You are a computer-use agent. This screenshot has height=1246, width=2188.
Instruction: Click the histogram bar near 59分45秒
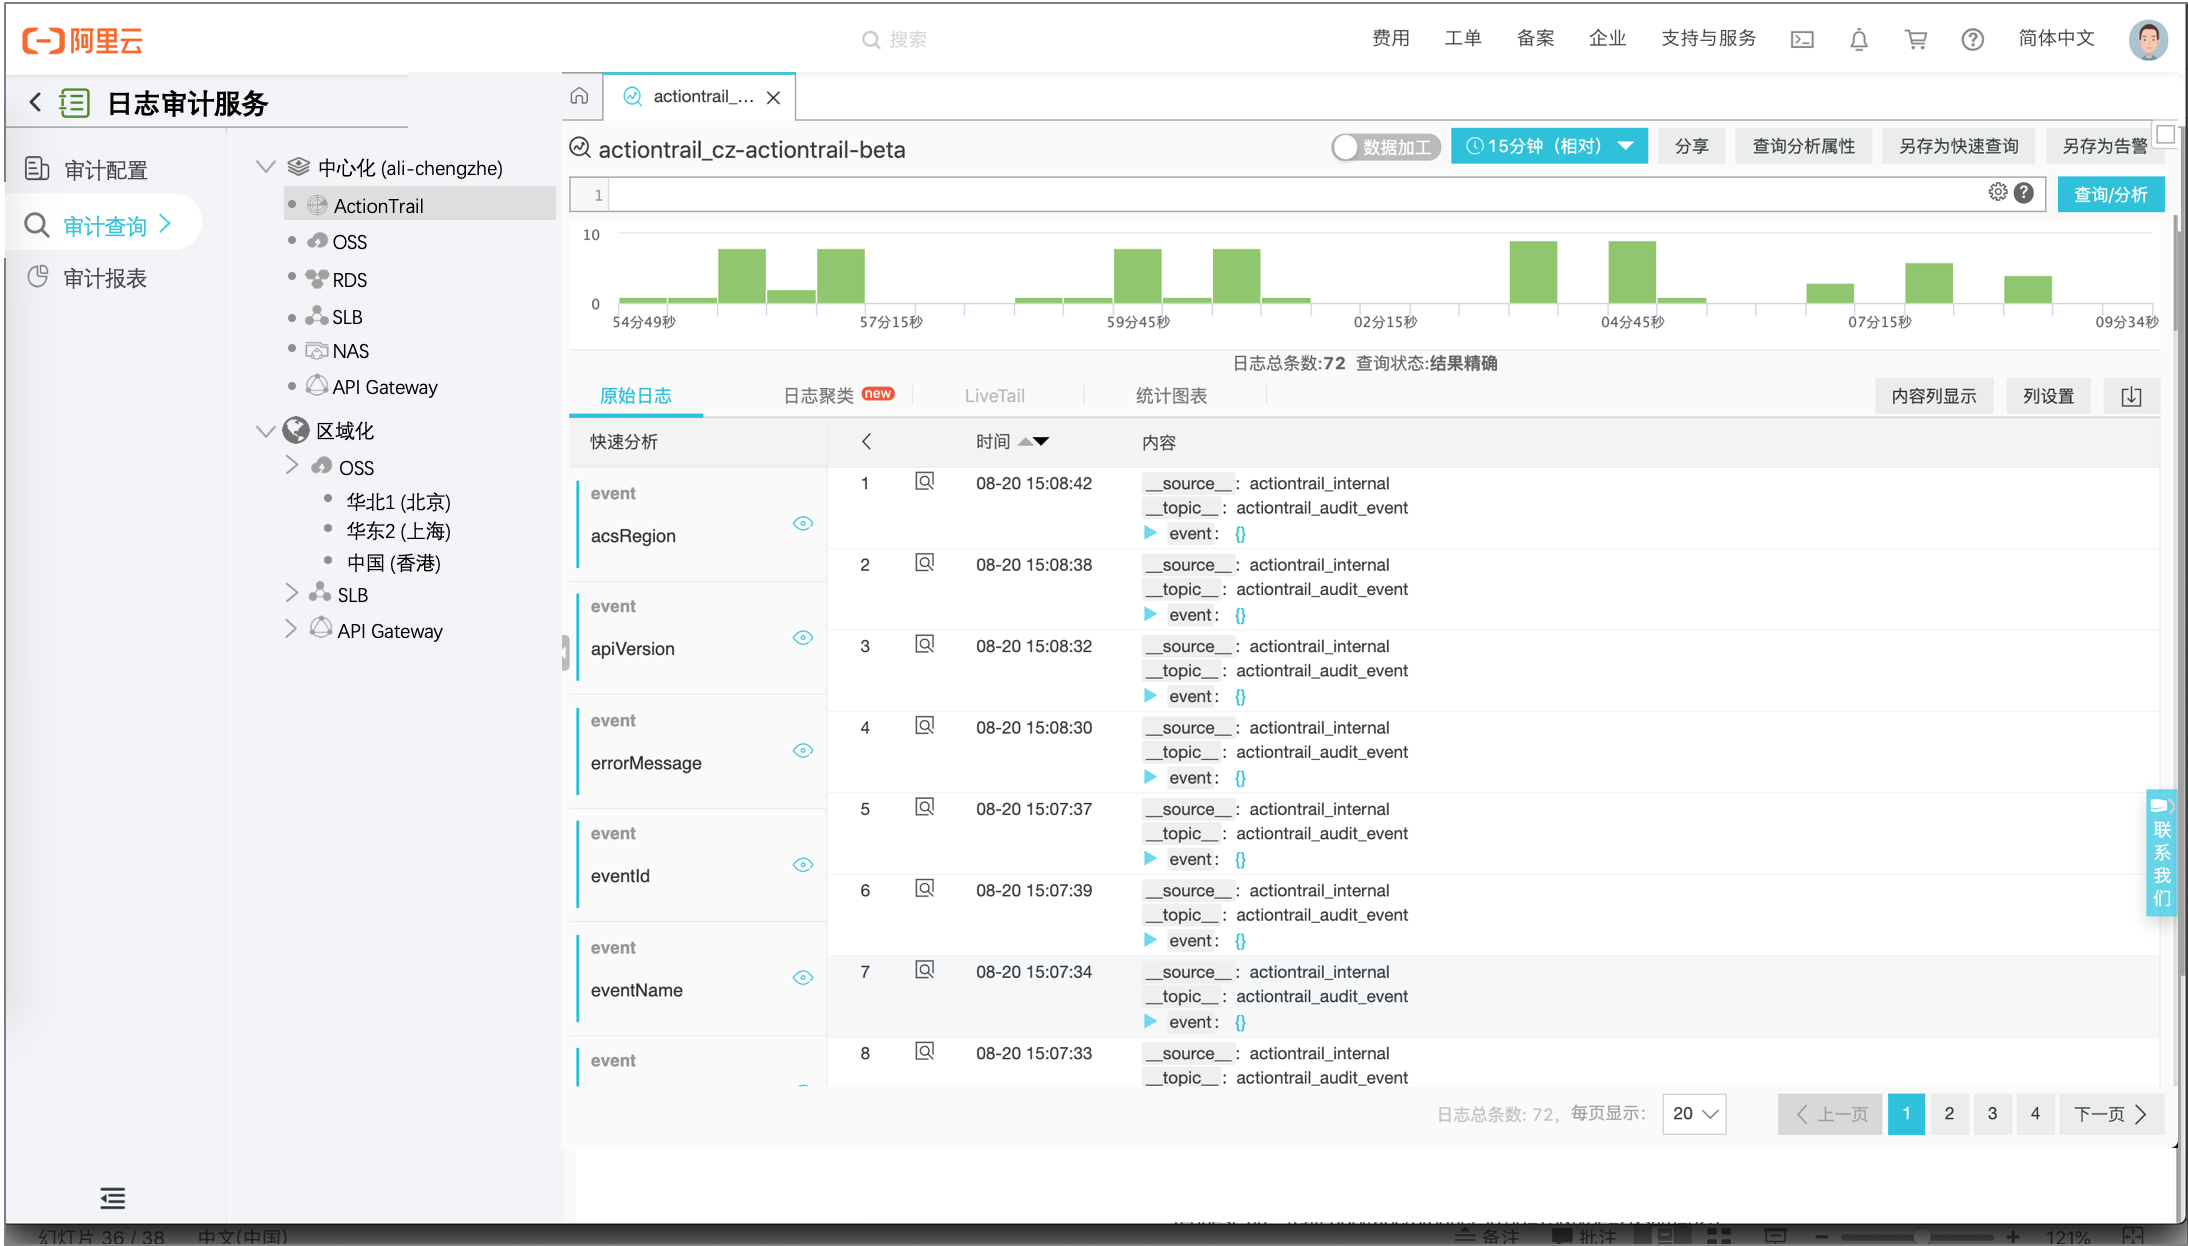coord(1138,276)
